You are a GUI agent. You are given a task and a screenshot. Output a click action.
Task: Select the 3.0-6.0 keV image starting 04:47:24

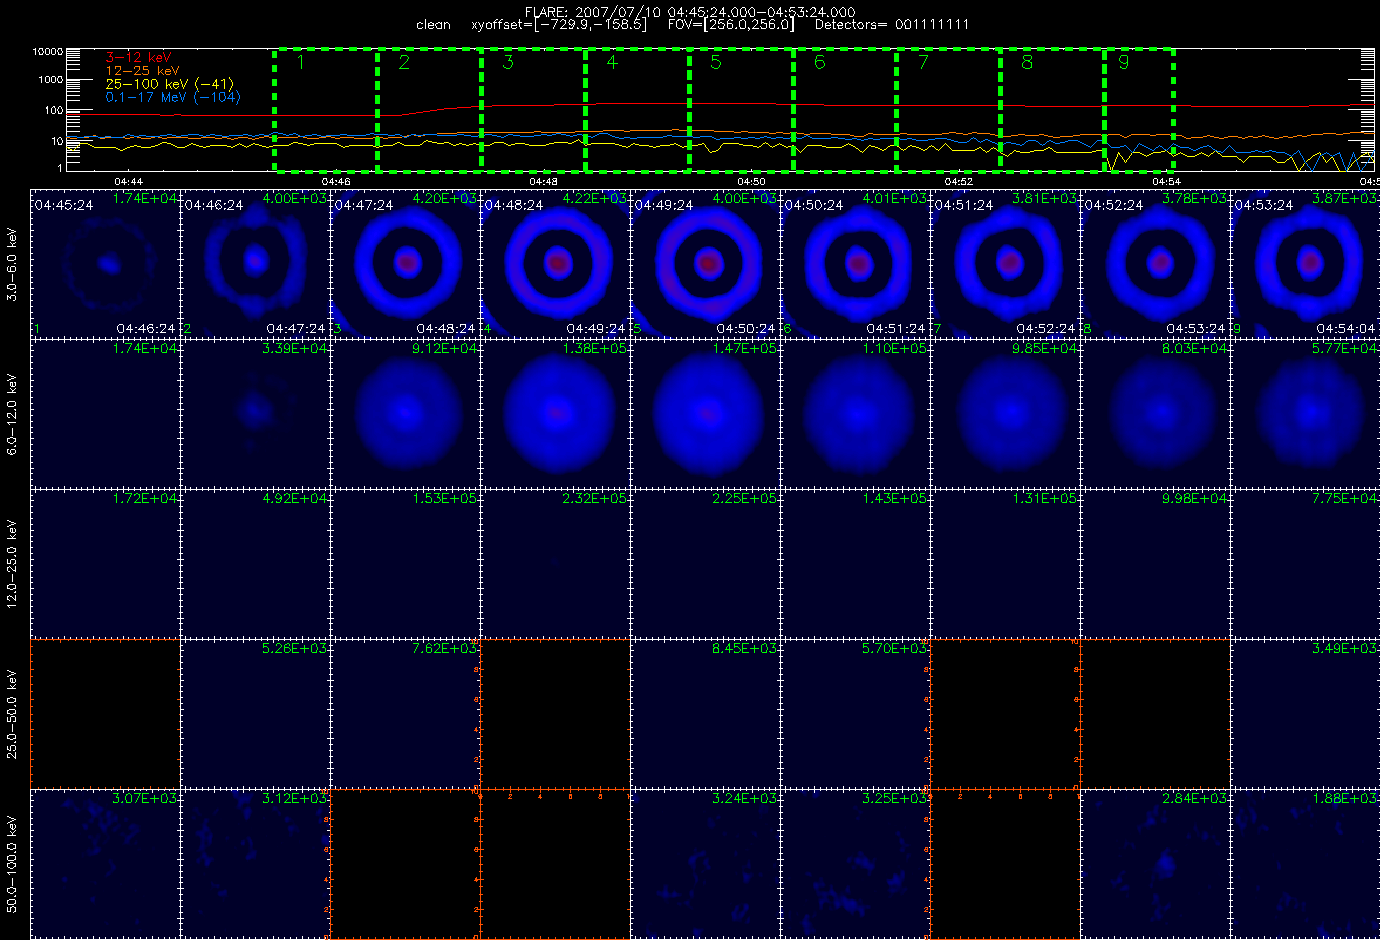[x=406, y=264]
